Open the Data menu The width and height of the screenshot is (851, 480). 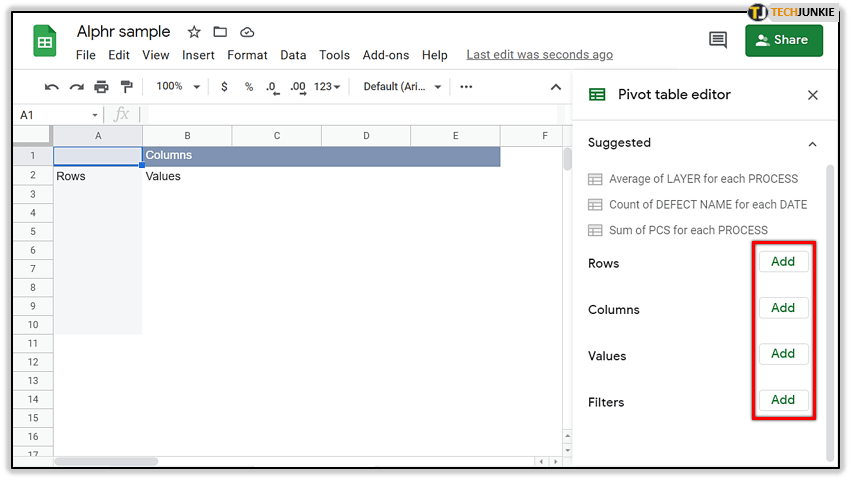293,55
